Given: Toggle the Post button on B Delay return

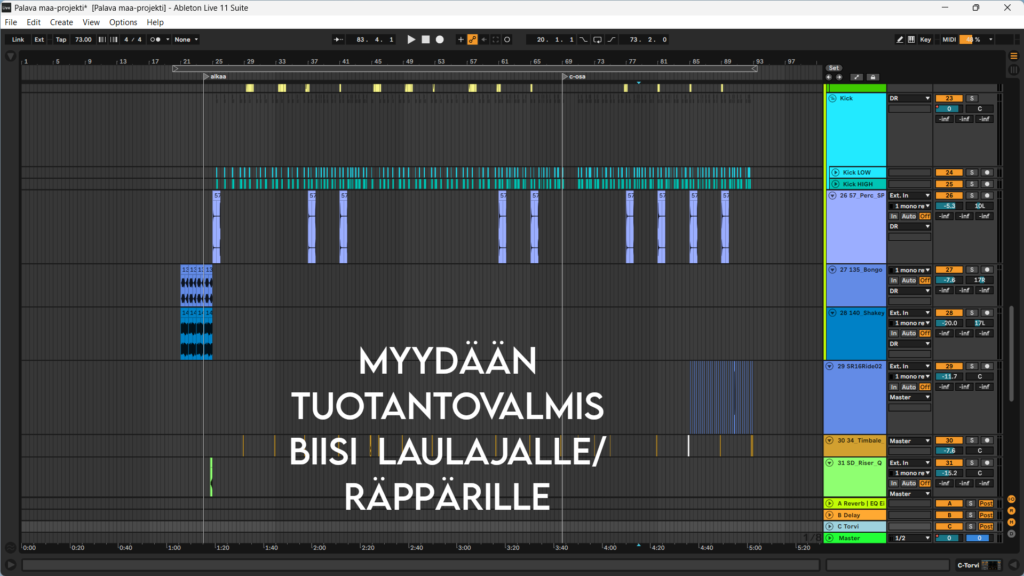Looking at the screenshot, I should tap(986, 514).
